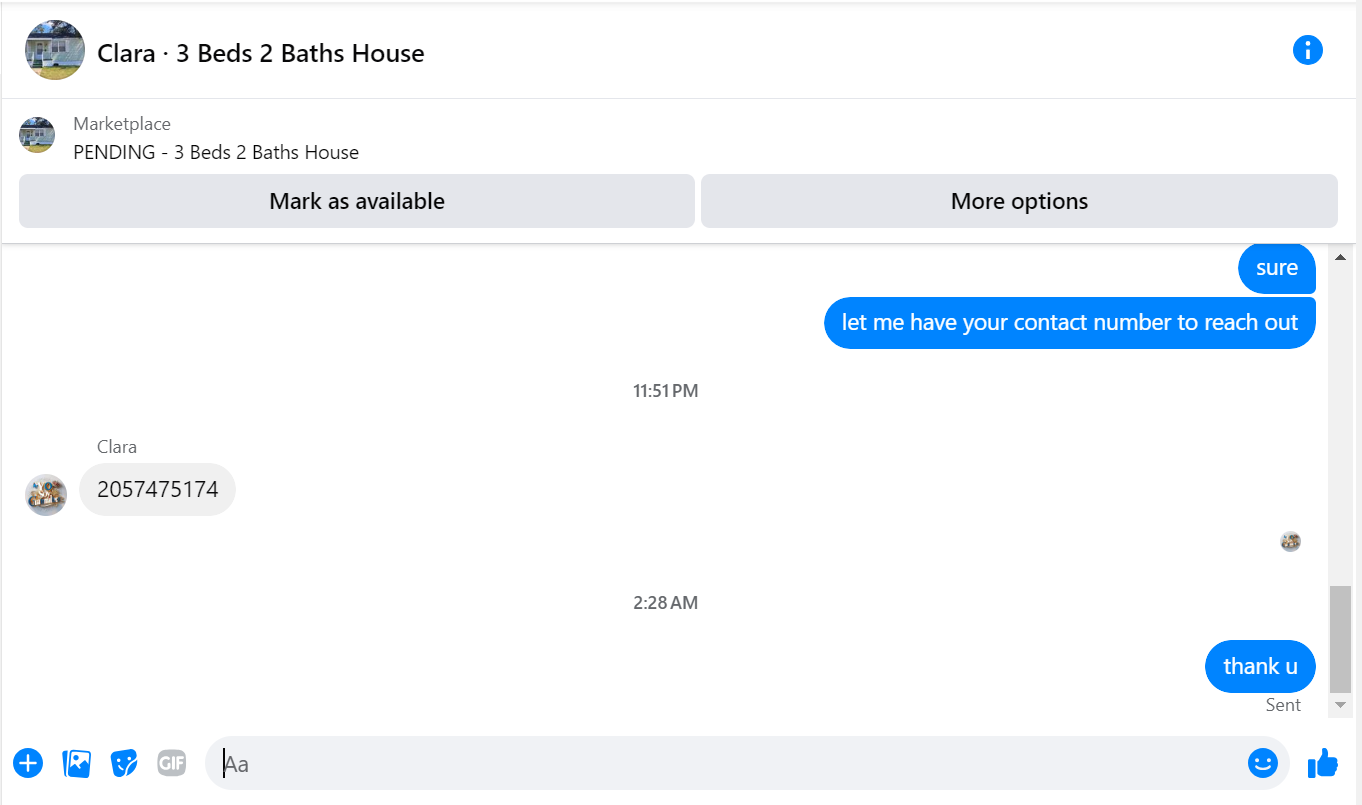Open the emoji picker smiley

point(1263,764)
